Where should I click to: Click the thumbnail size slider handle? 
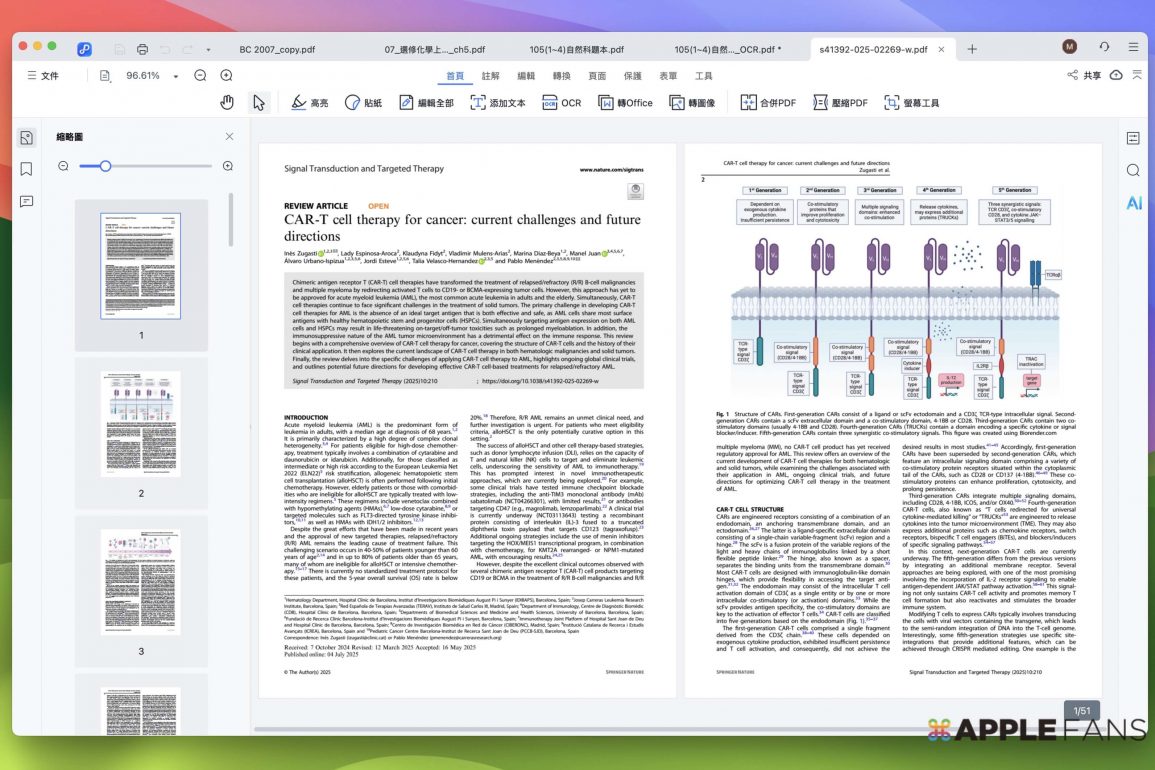[x=105, y=166]
